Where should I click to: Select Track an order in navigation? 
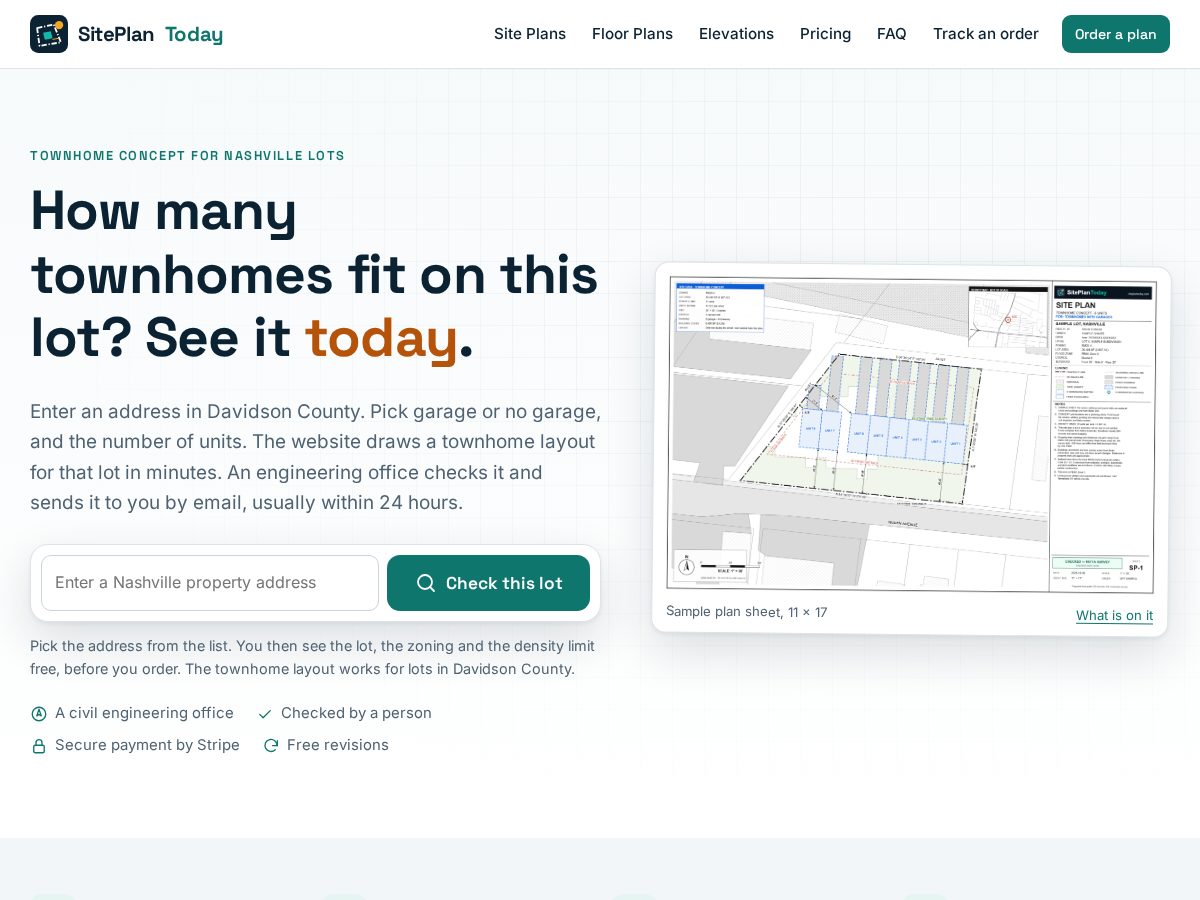coord(986,34)
